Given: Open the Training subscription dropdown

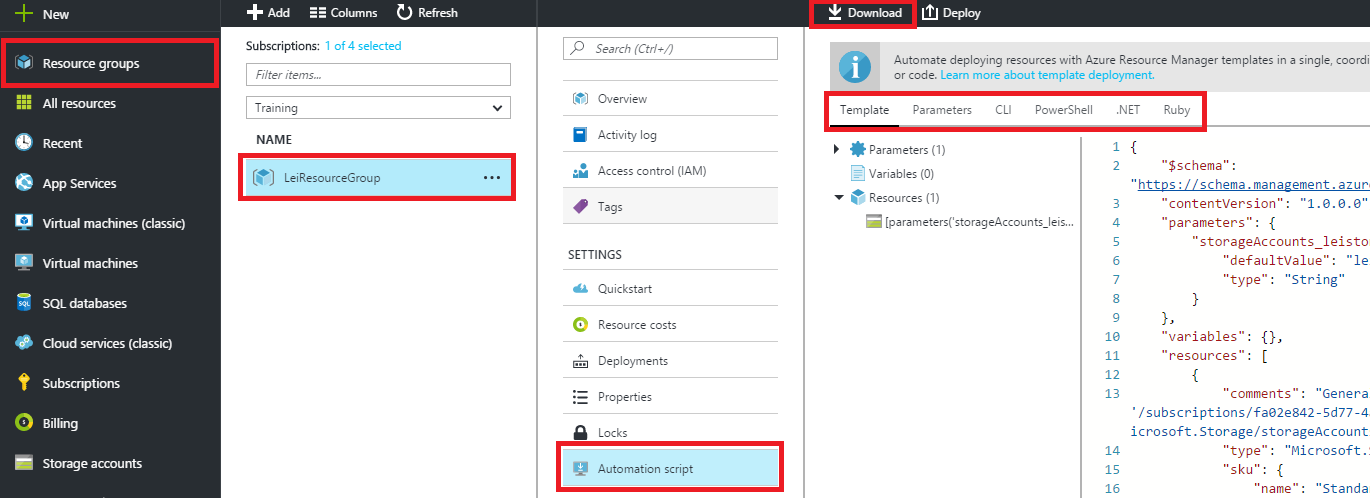Looking at the screenshot, I should click(378, 108).
